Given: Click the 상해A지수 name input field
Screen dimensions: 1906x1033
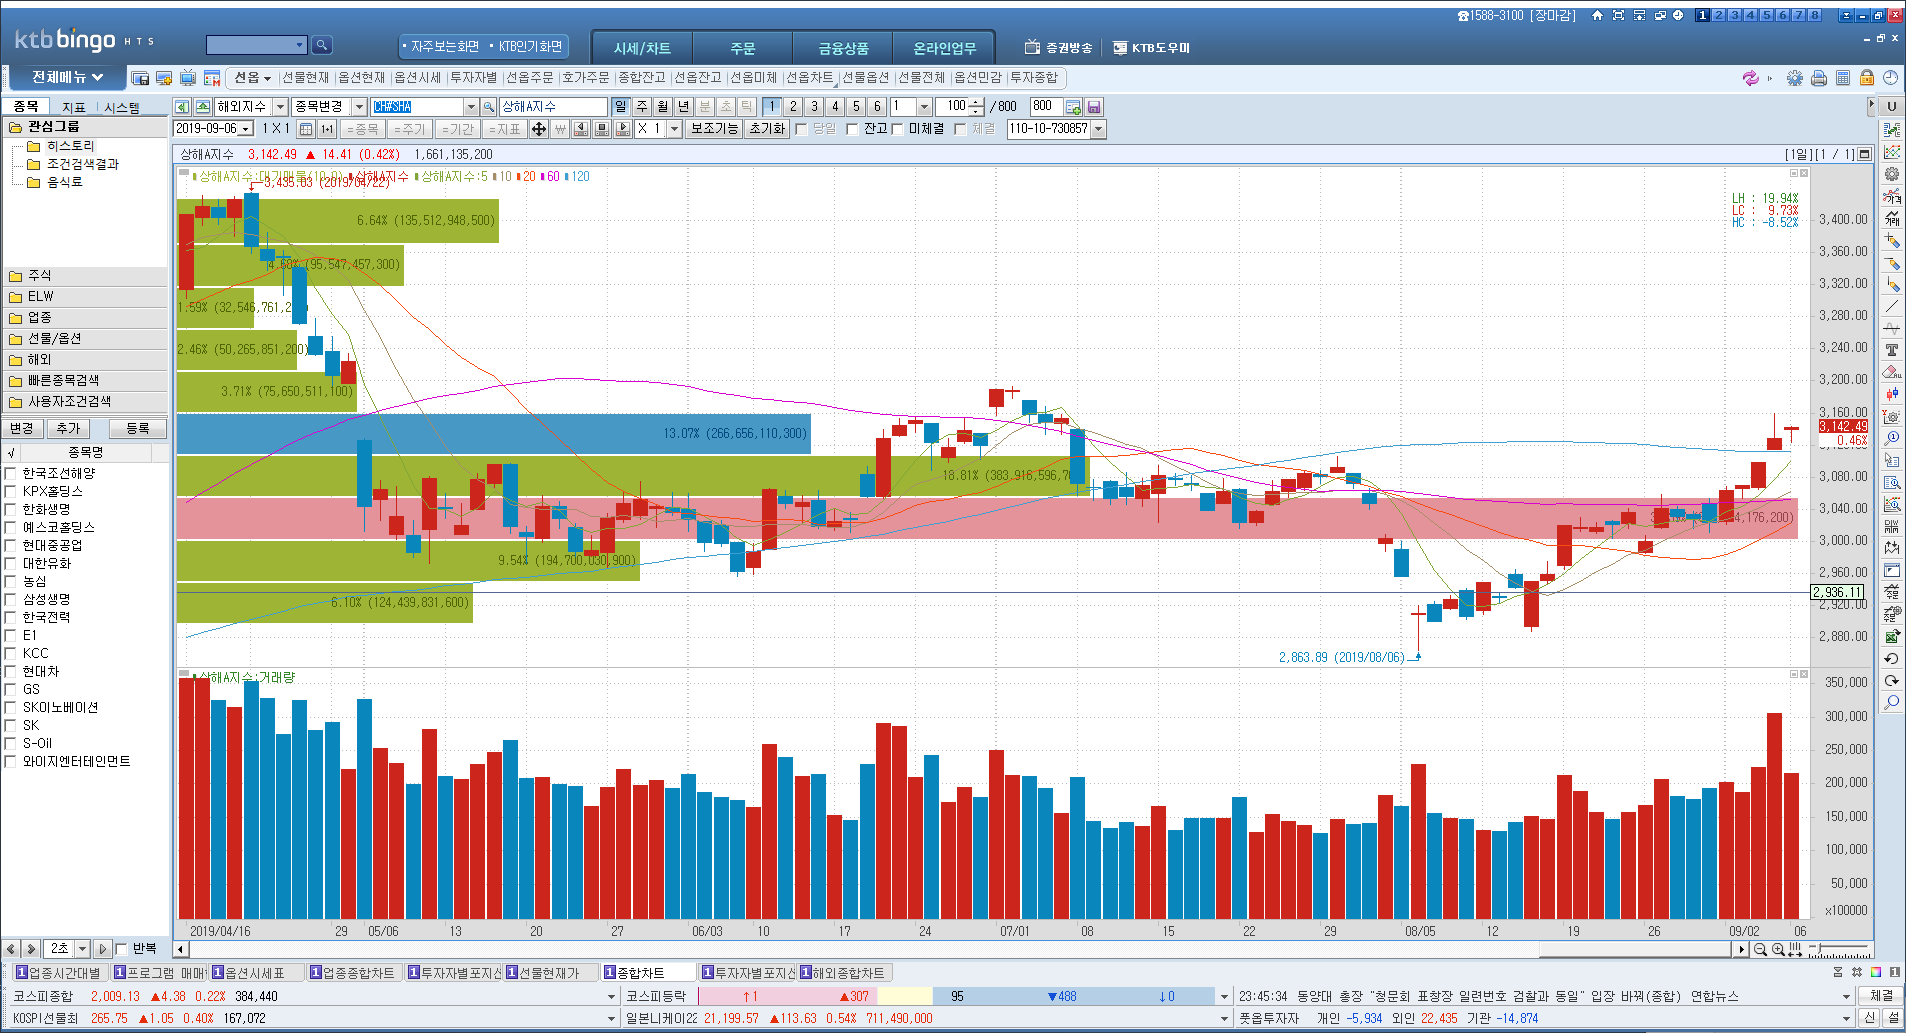Looking at the screenshot, I should point(553,106).
